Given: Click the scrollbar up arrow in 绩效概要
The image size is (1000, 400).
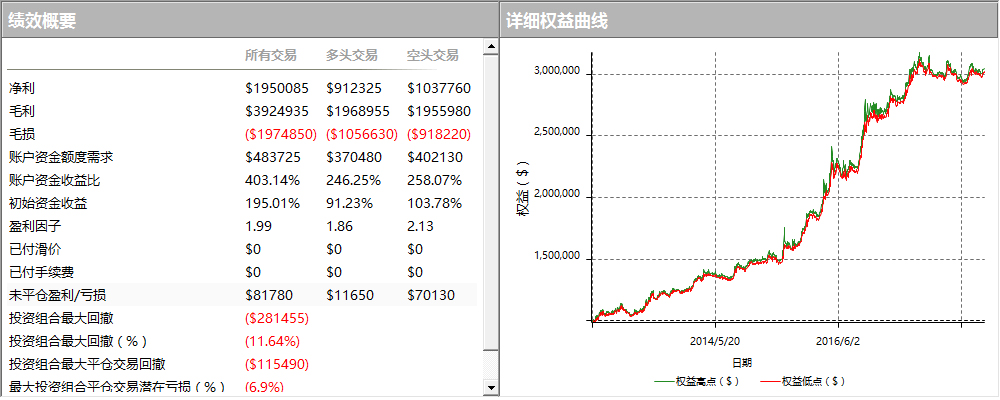Looking at the screenshot, I should (490, 46).
